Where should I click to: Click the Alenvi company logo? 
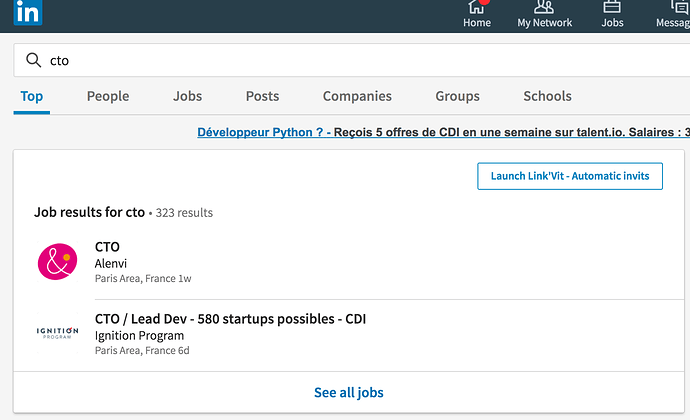pyautogui.click(x=57, y=262)
